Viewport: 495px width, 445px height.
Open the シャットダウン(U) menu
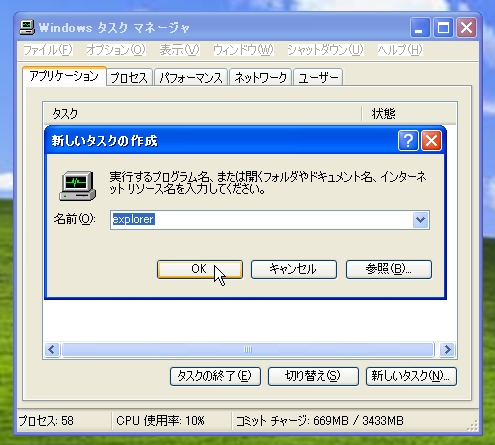tap(325, 50)
